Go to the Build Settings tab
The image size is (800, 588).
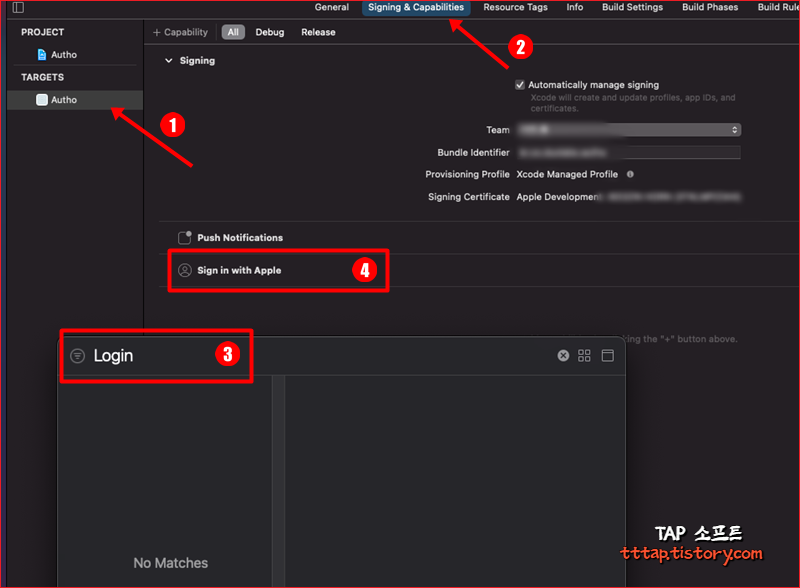(632, 7)
